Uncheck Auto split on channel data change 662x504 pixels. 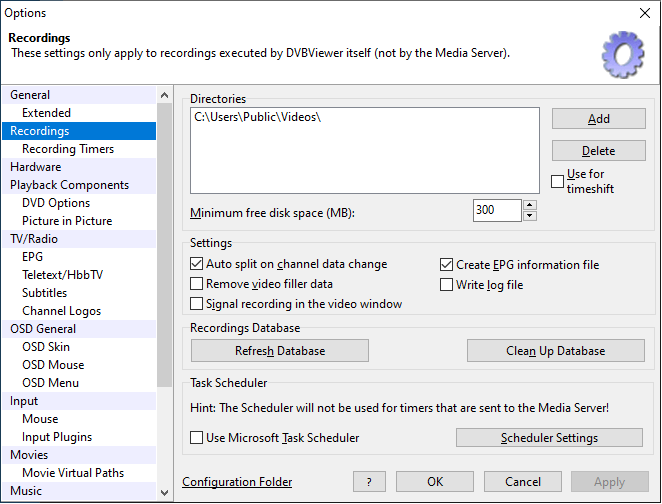[x=197, y=265]
